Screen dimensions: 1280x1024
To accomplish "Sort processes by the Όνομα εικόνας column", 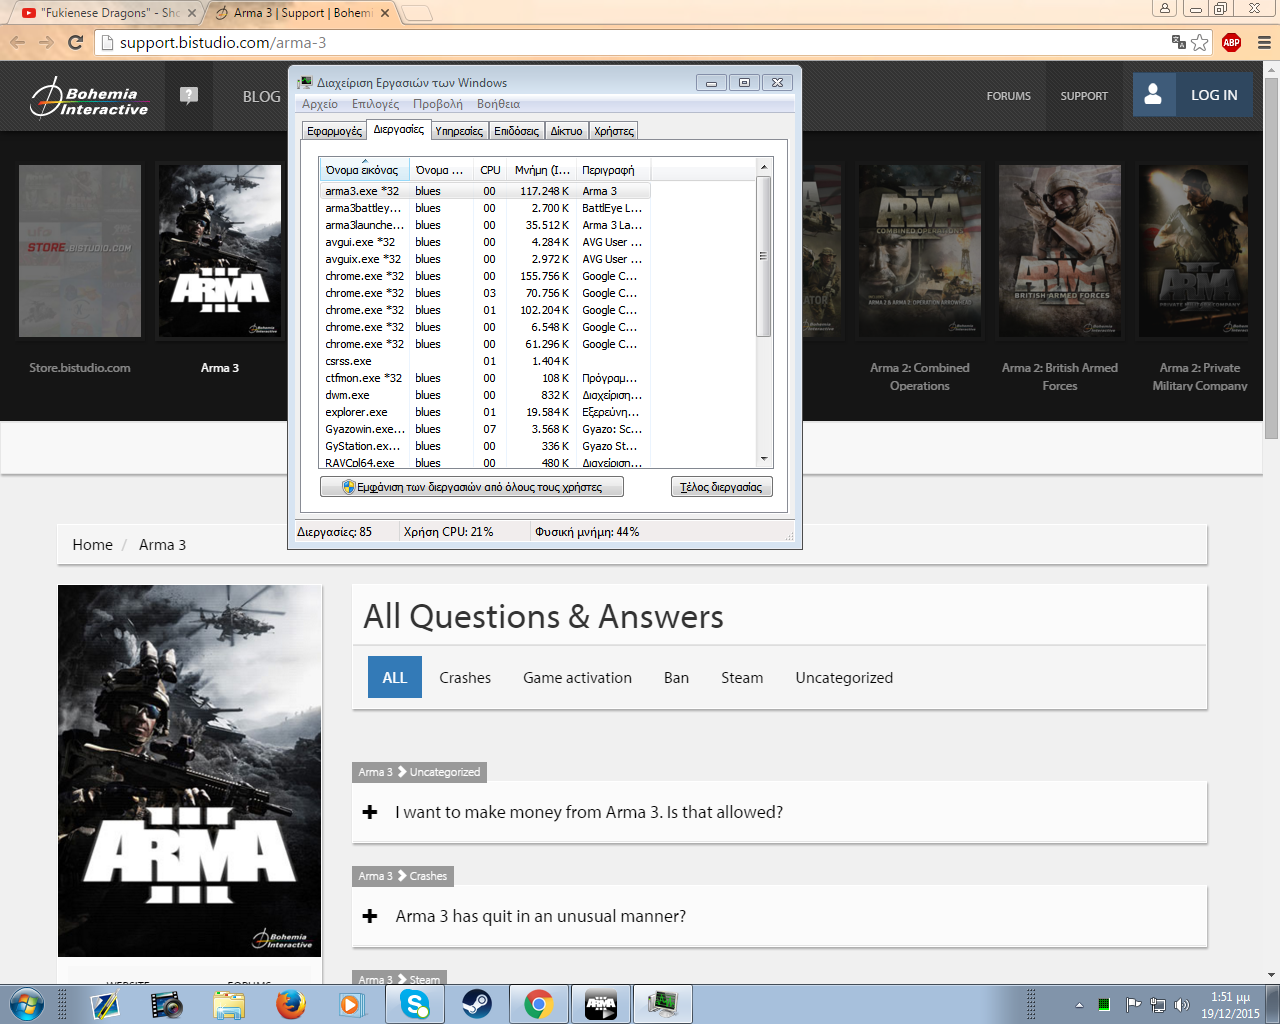I will click(364, 170).
